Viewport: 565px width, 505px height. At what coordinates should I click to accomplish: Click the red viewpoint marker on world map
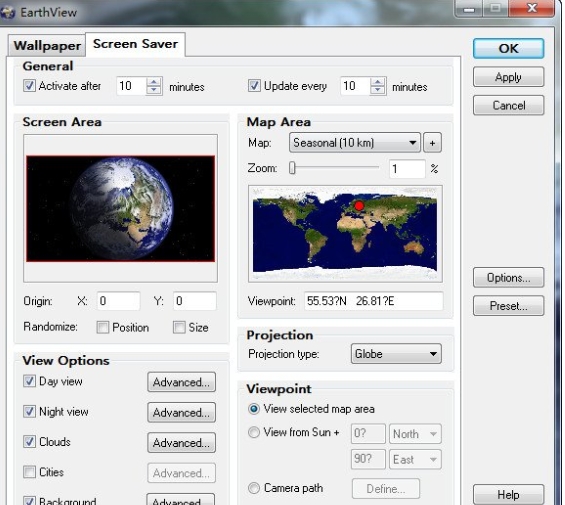pyautogui.click(x=359, y=205)
